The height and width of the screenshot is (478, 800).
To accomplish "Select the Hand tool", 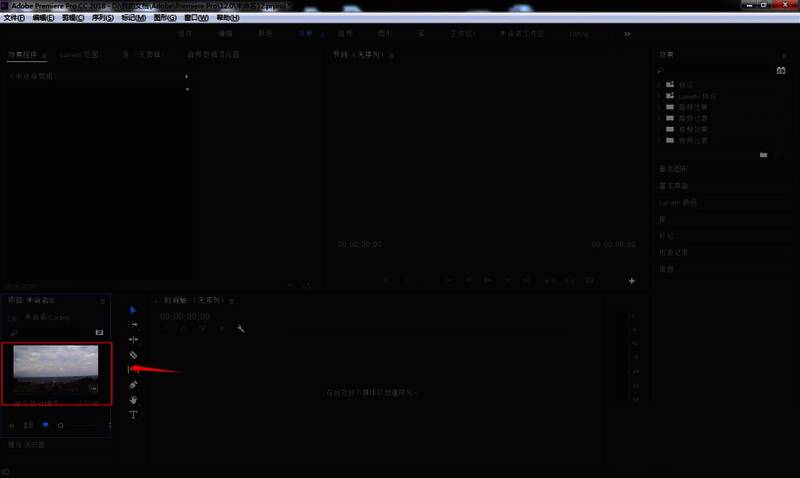I will coord(133,399).
